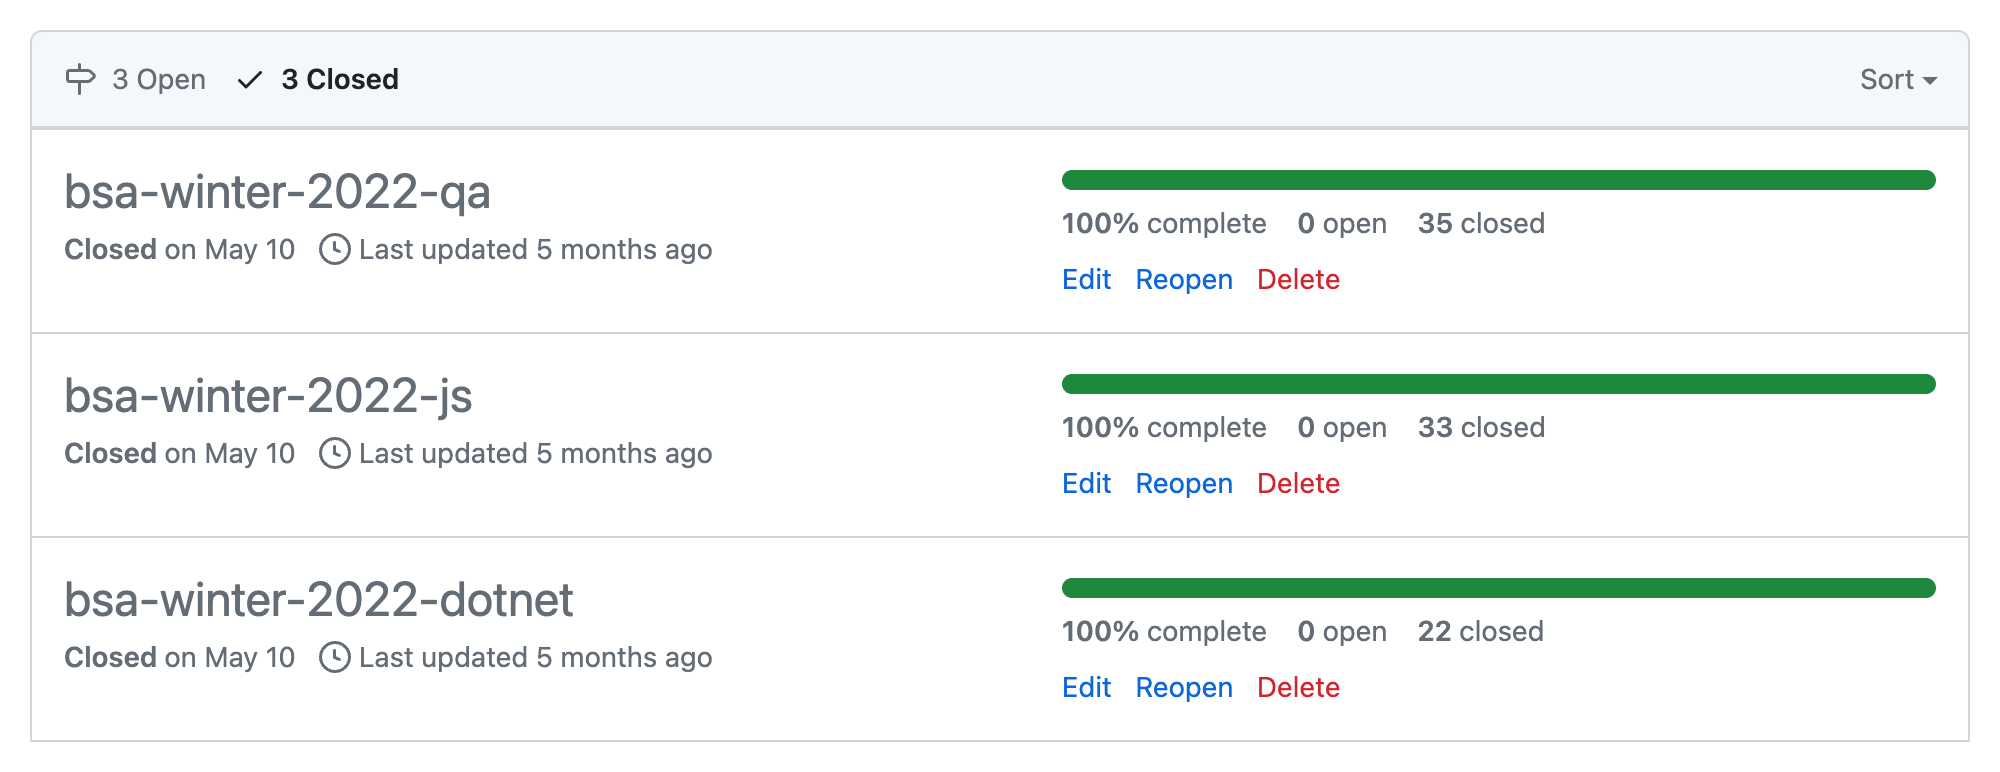2000x772 pixels.
Task: Open the bsa-winter-2022-js milestone
Action: point(268,395)
